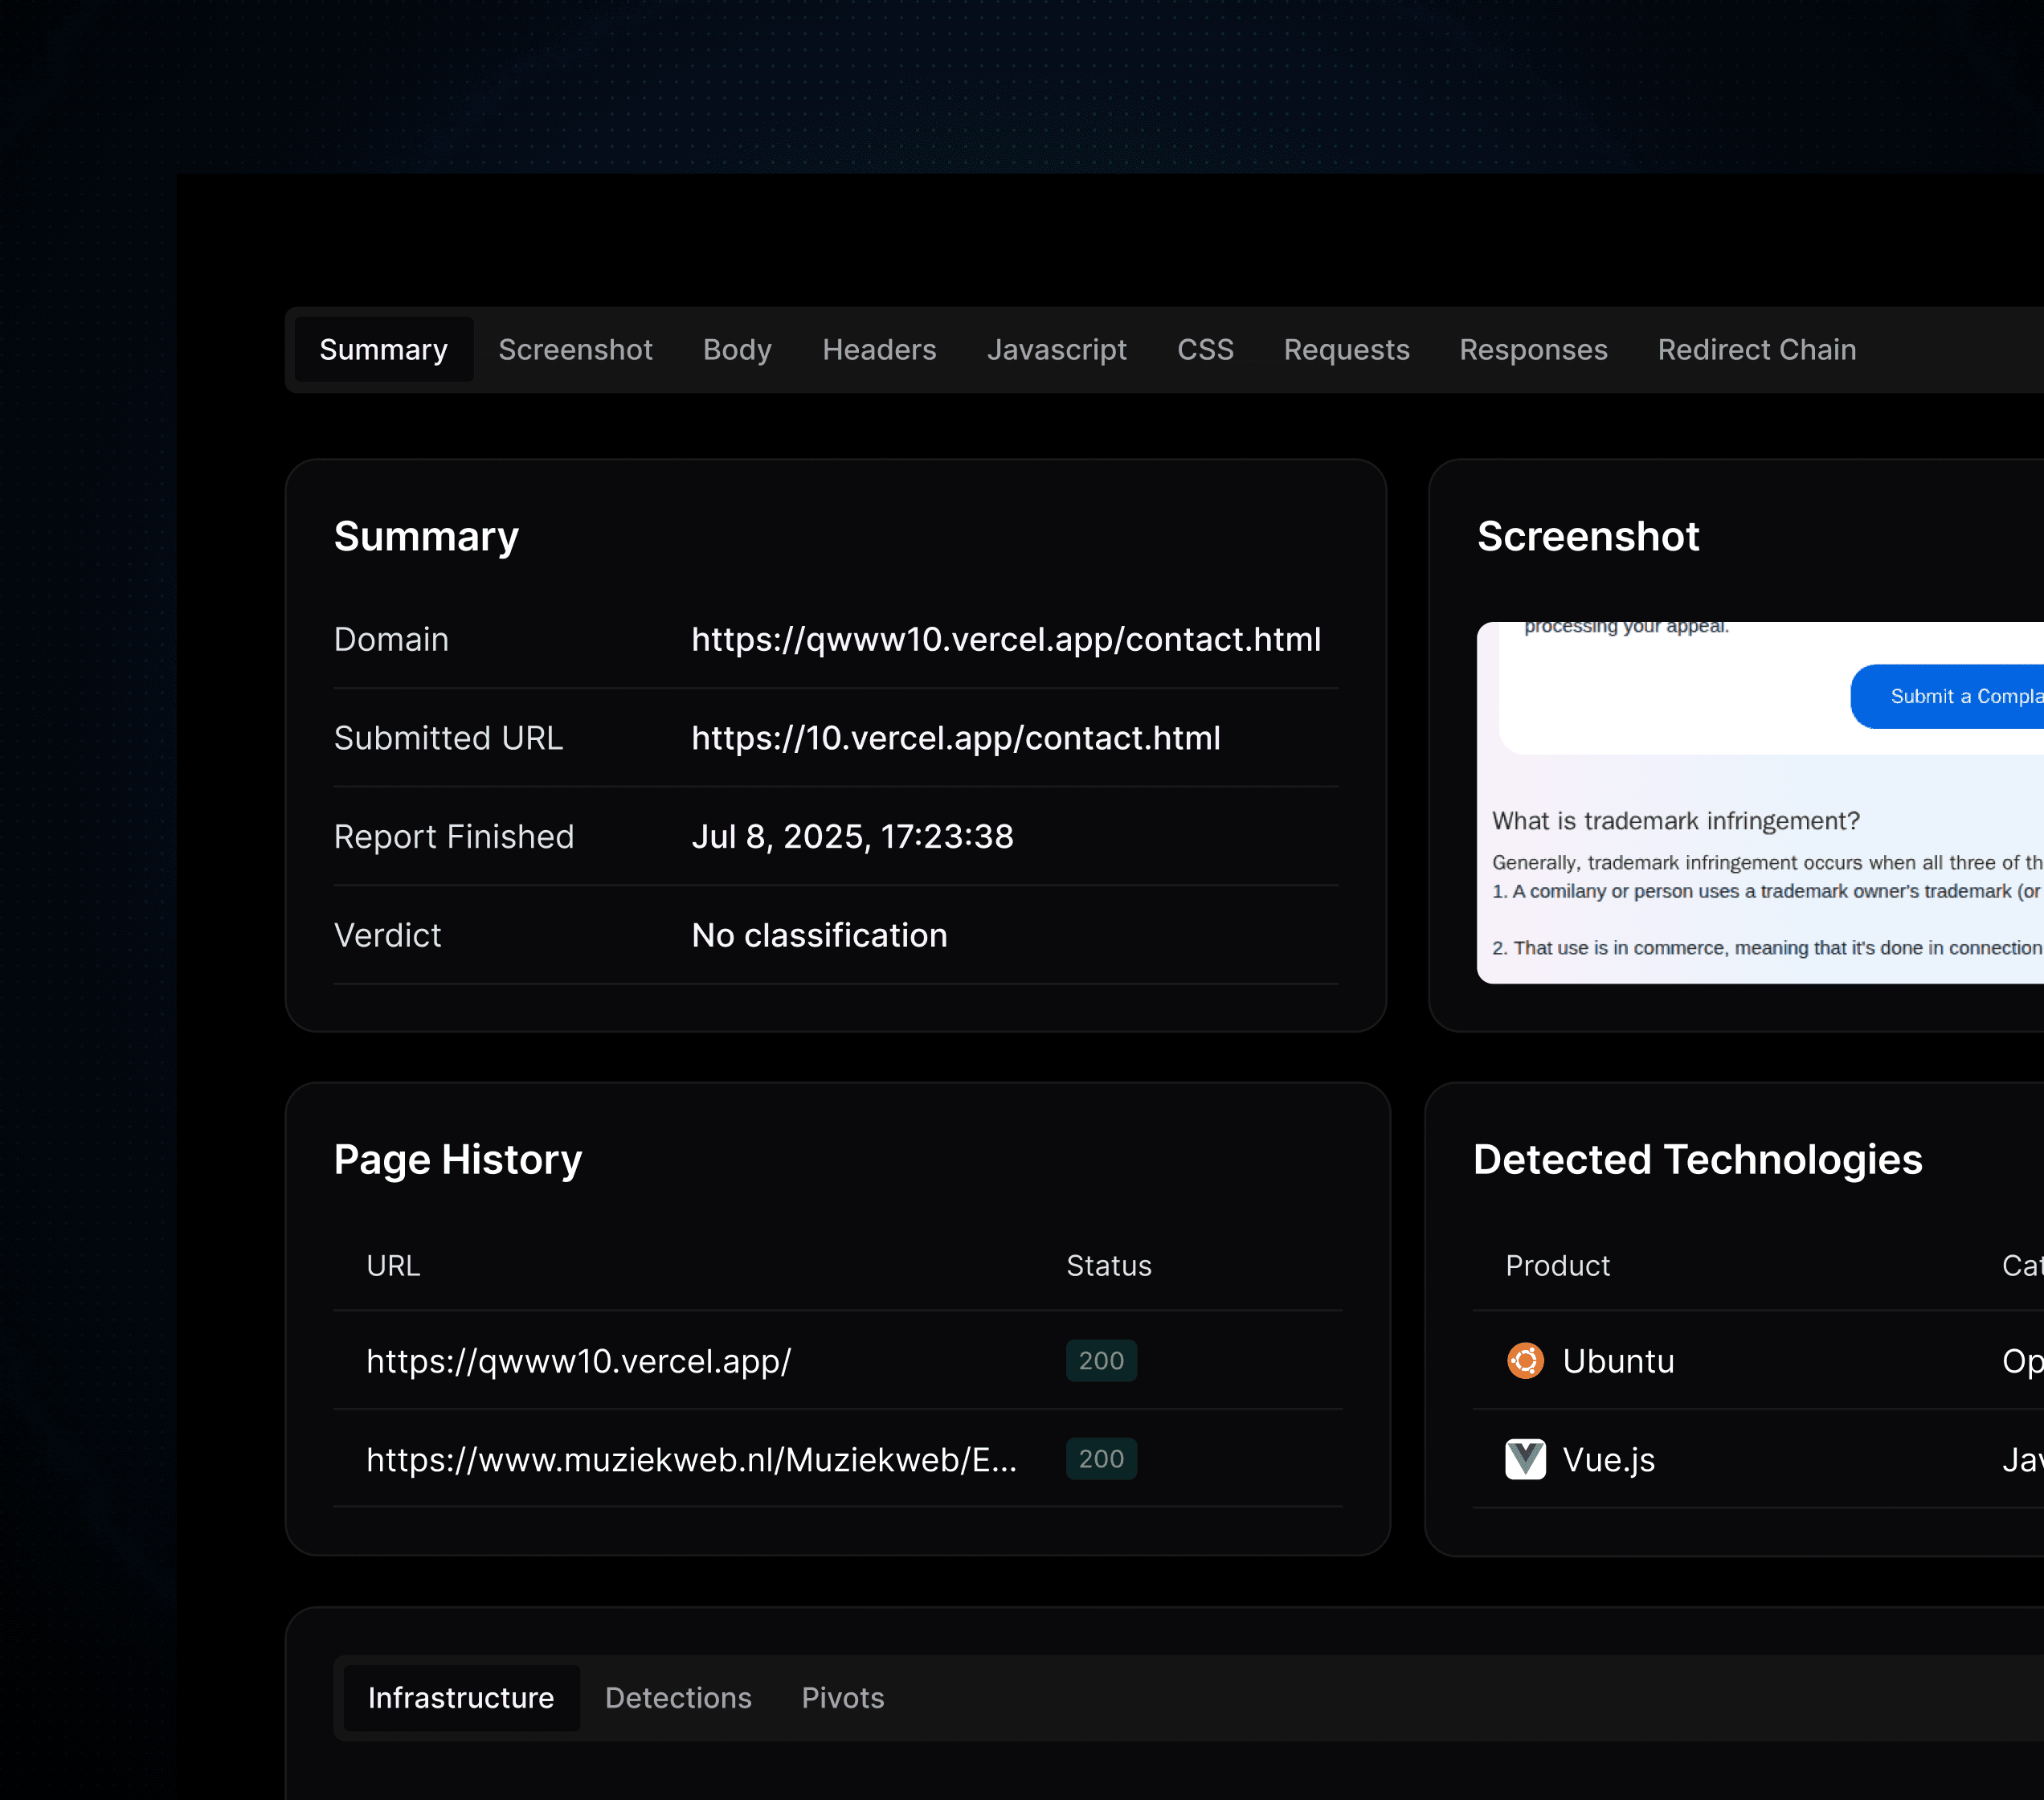The image size is (2044, 1800).
Task: Open the Requests tab
Action: [1346, 349]
